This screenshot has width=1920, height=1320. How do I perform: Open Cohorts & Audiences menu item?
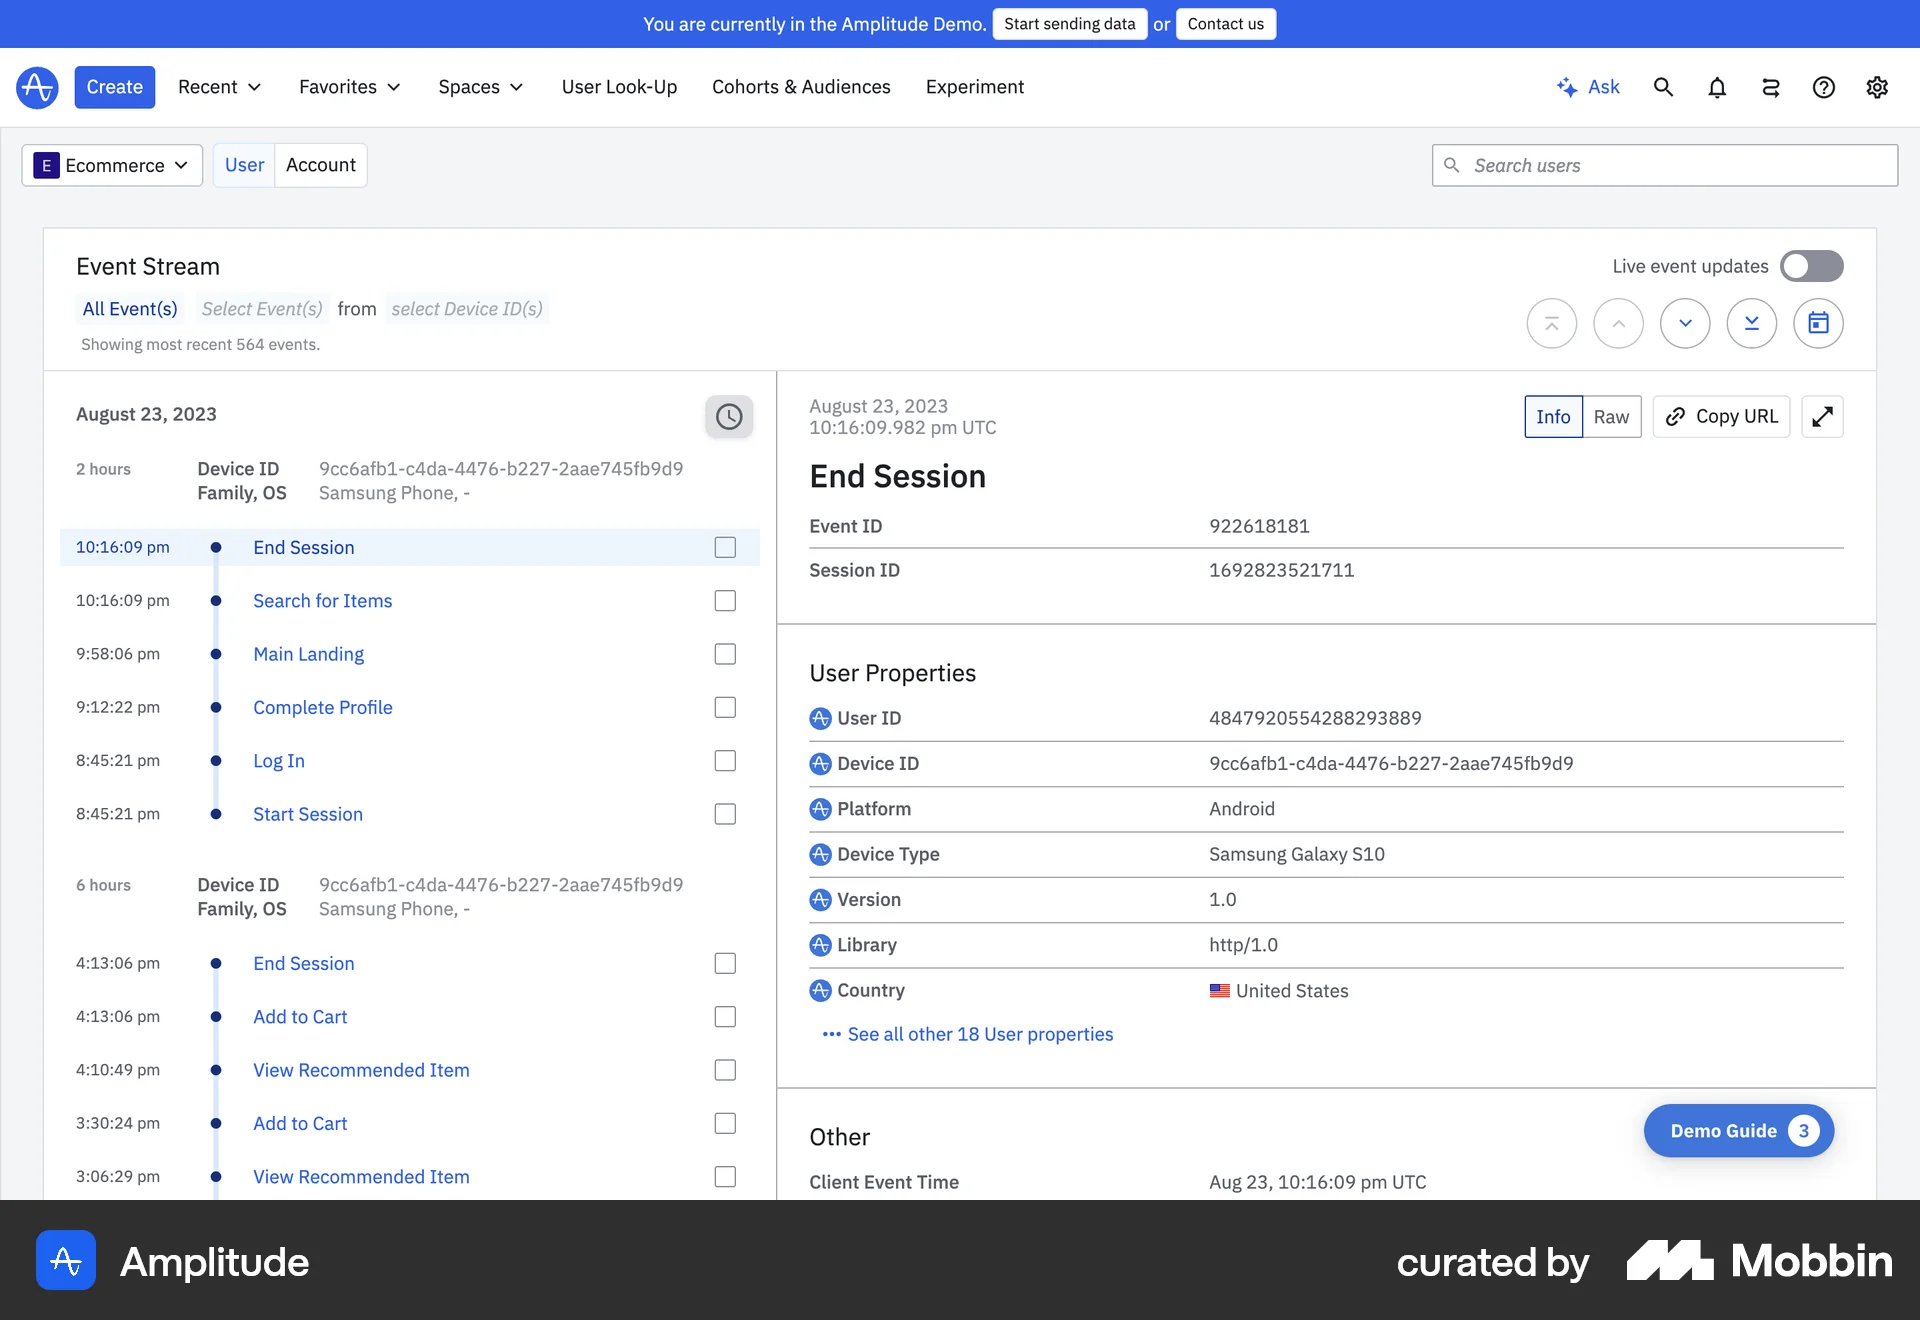801,87
